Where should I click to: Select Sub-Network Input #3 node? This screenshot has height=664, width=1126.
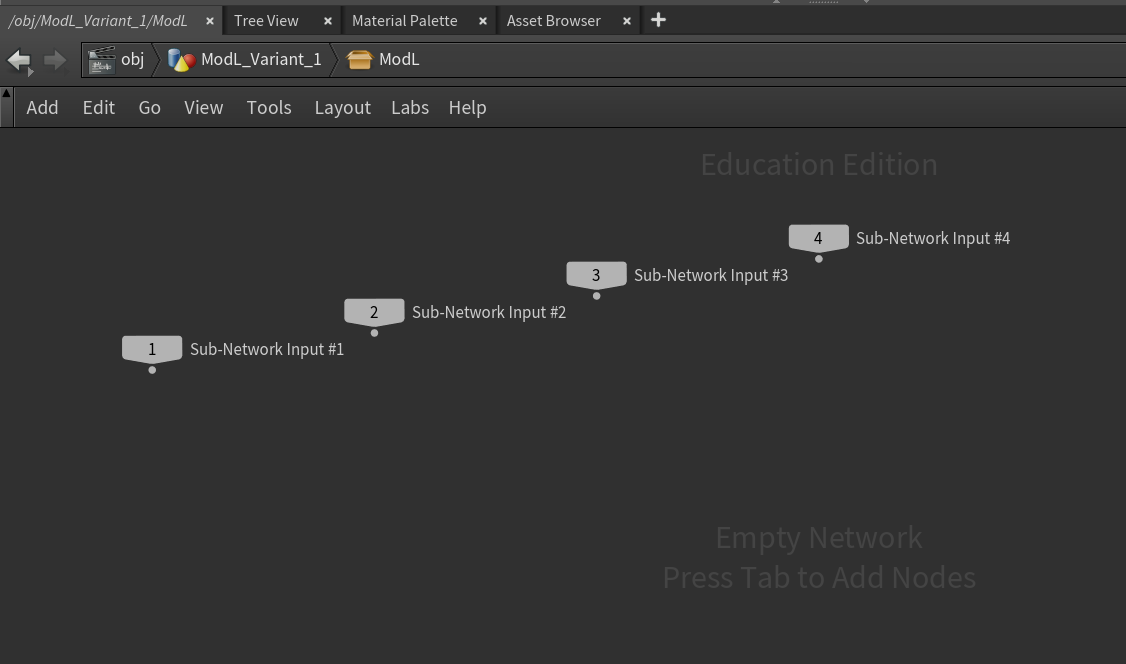pyautogui.click(x=596, y=275)
